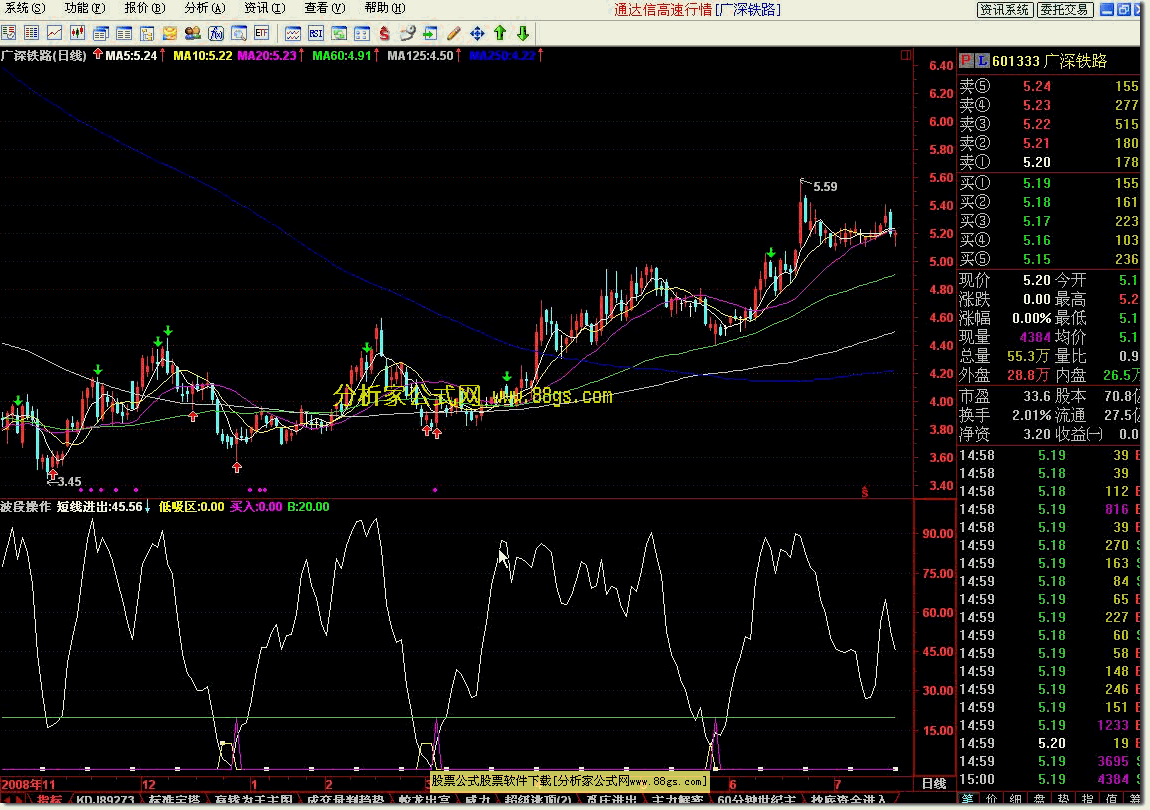Select the line chart toolbar icon
Image resolution: width=1150 pixels, height=810 pixels.
(x=55, y=33)
